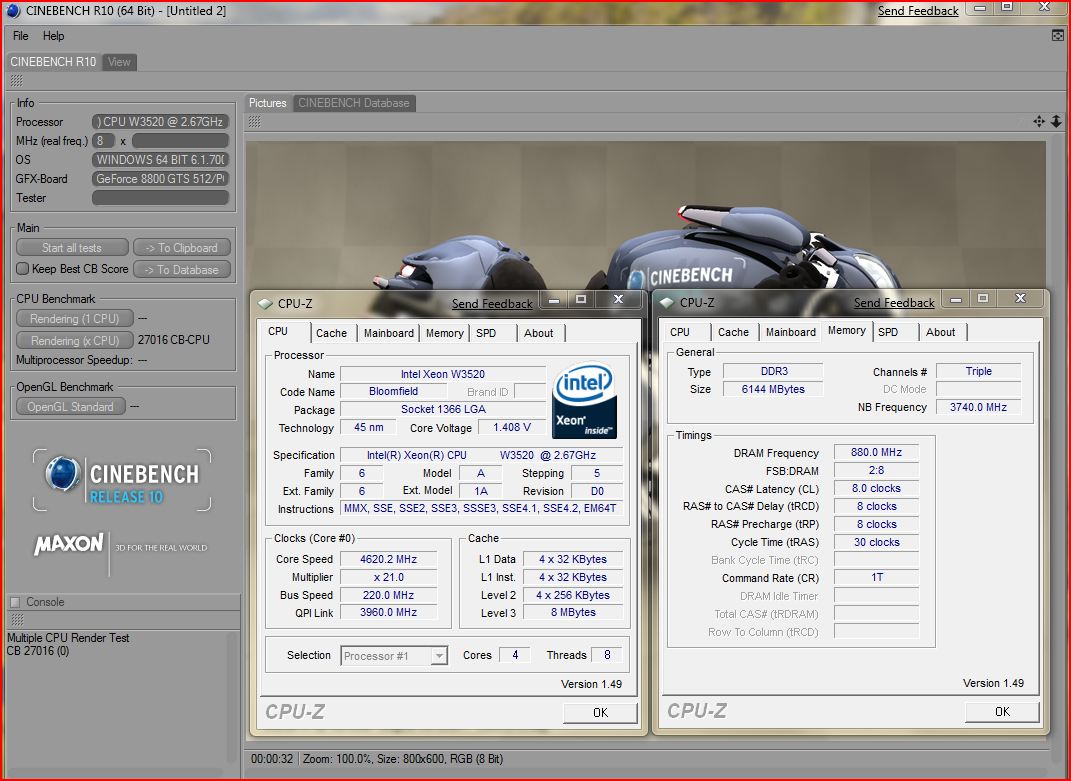The image size is (1071, 781).
Task: Click the download arrow icon in Pictures panel
Action: pyautogui.click(x=1056, y=122)
